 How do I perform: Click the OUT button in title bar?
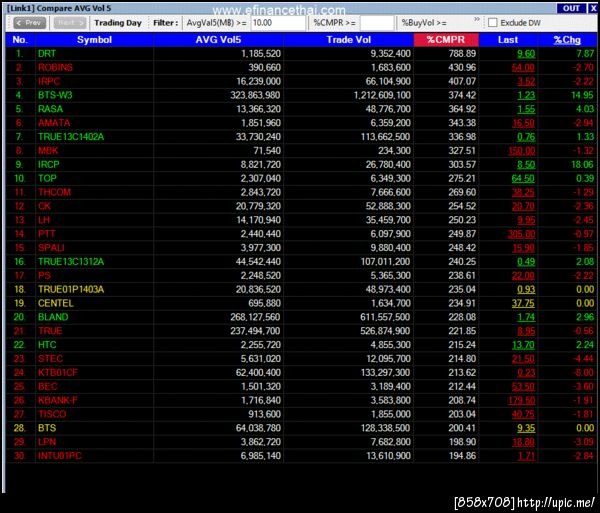click(x=571, y=8)
